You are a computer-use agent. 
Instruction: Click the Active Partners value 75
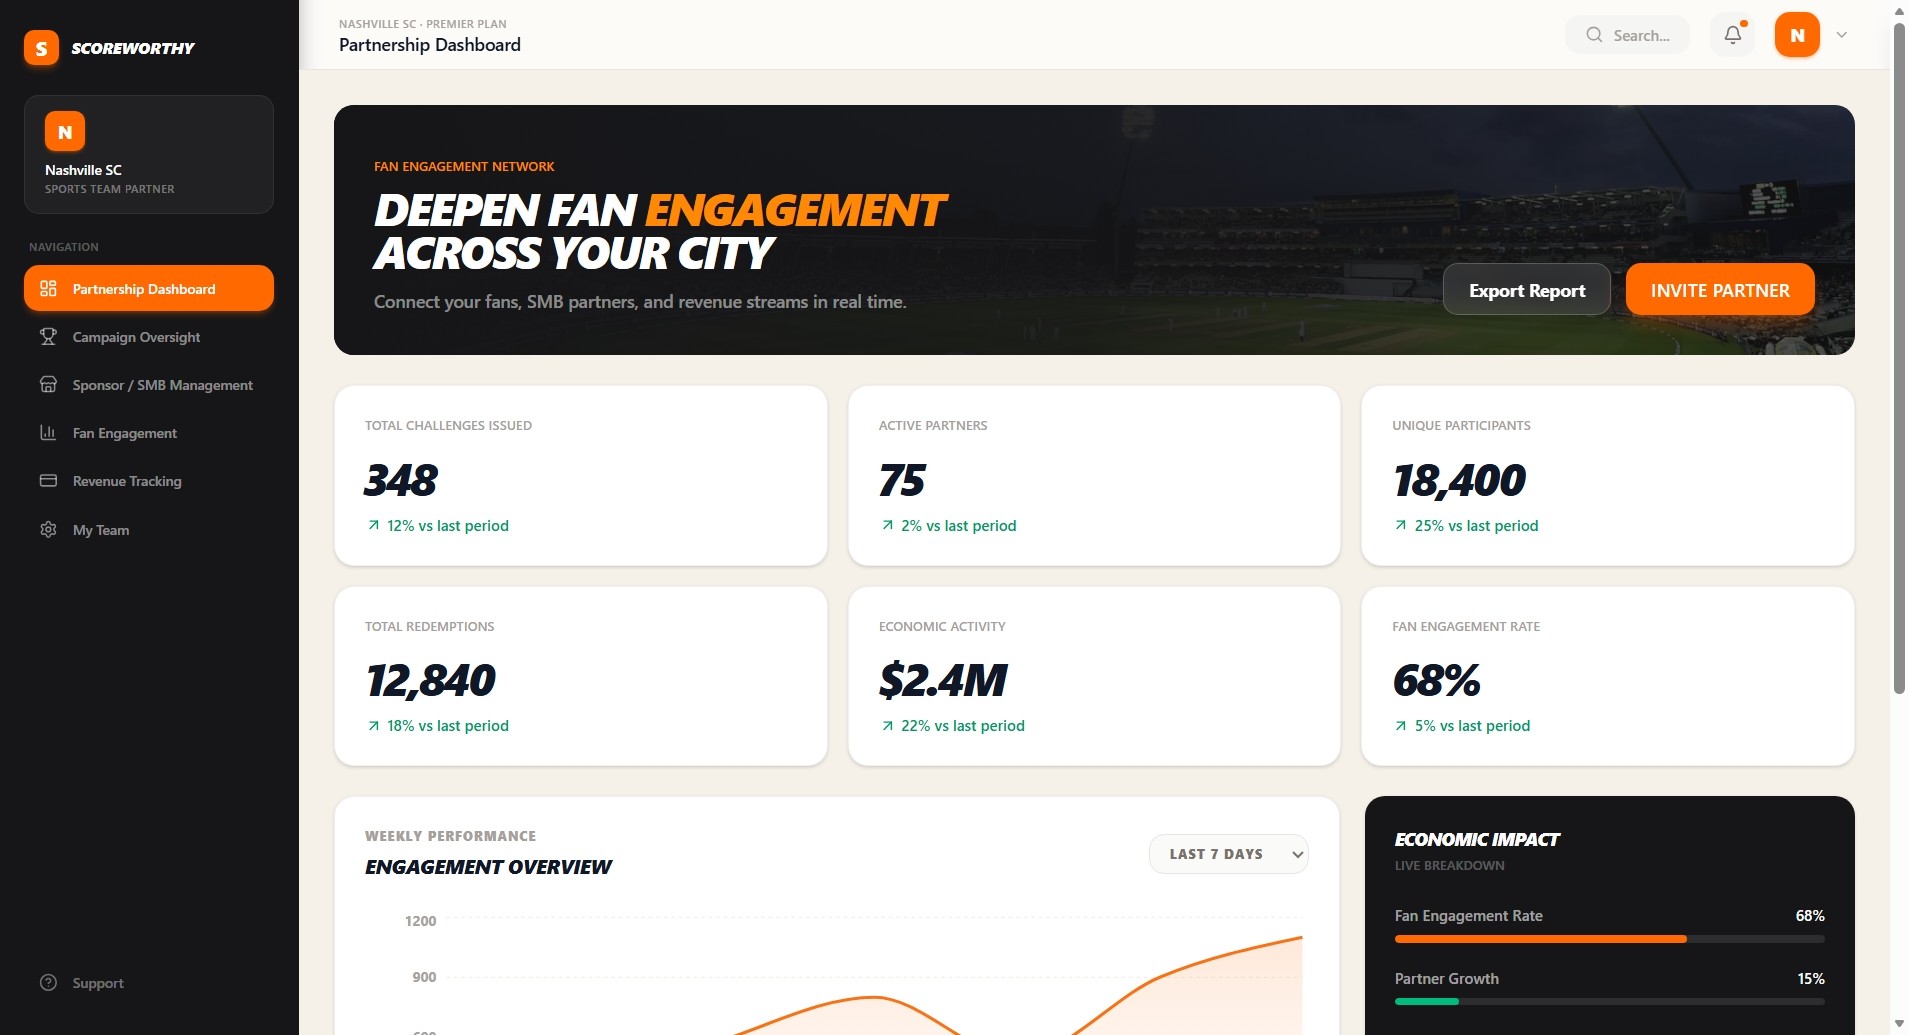point(902,480)
